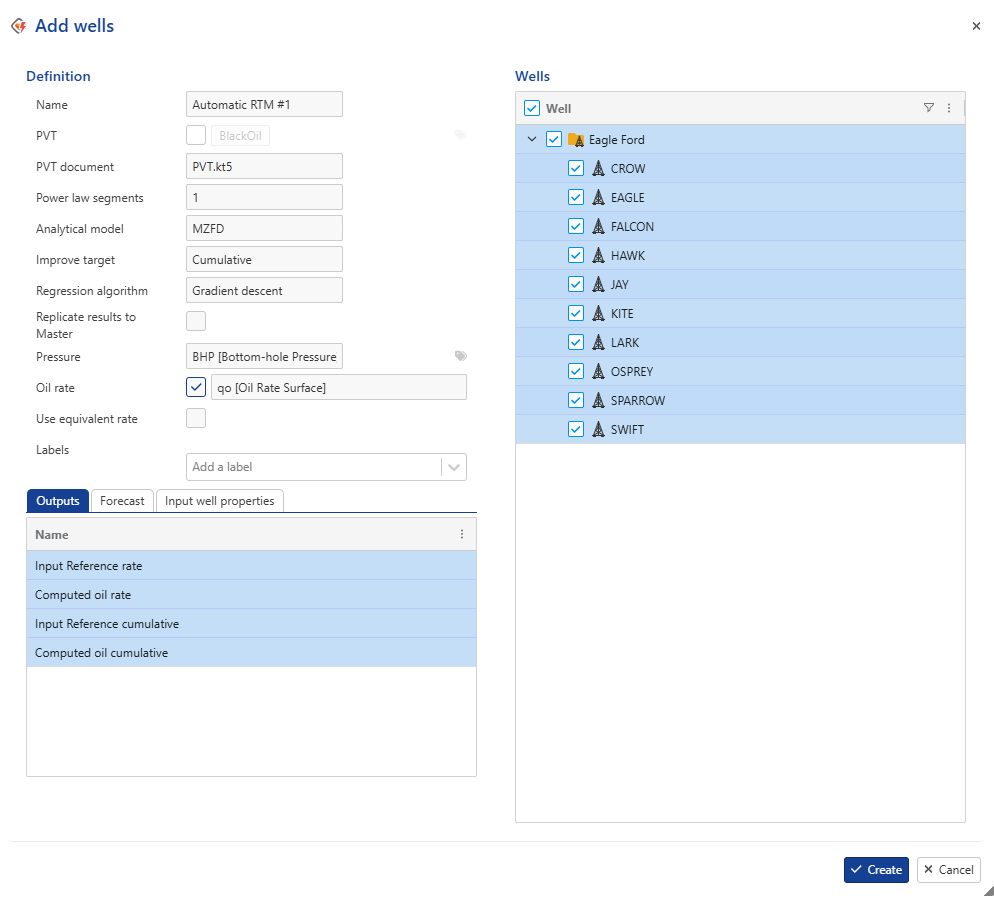
Task: Click the Create button
Action: click(876, 870)
